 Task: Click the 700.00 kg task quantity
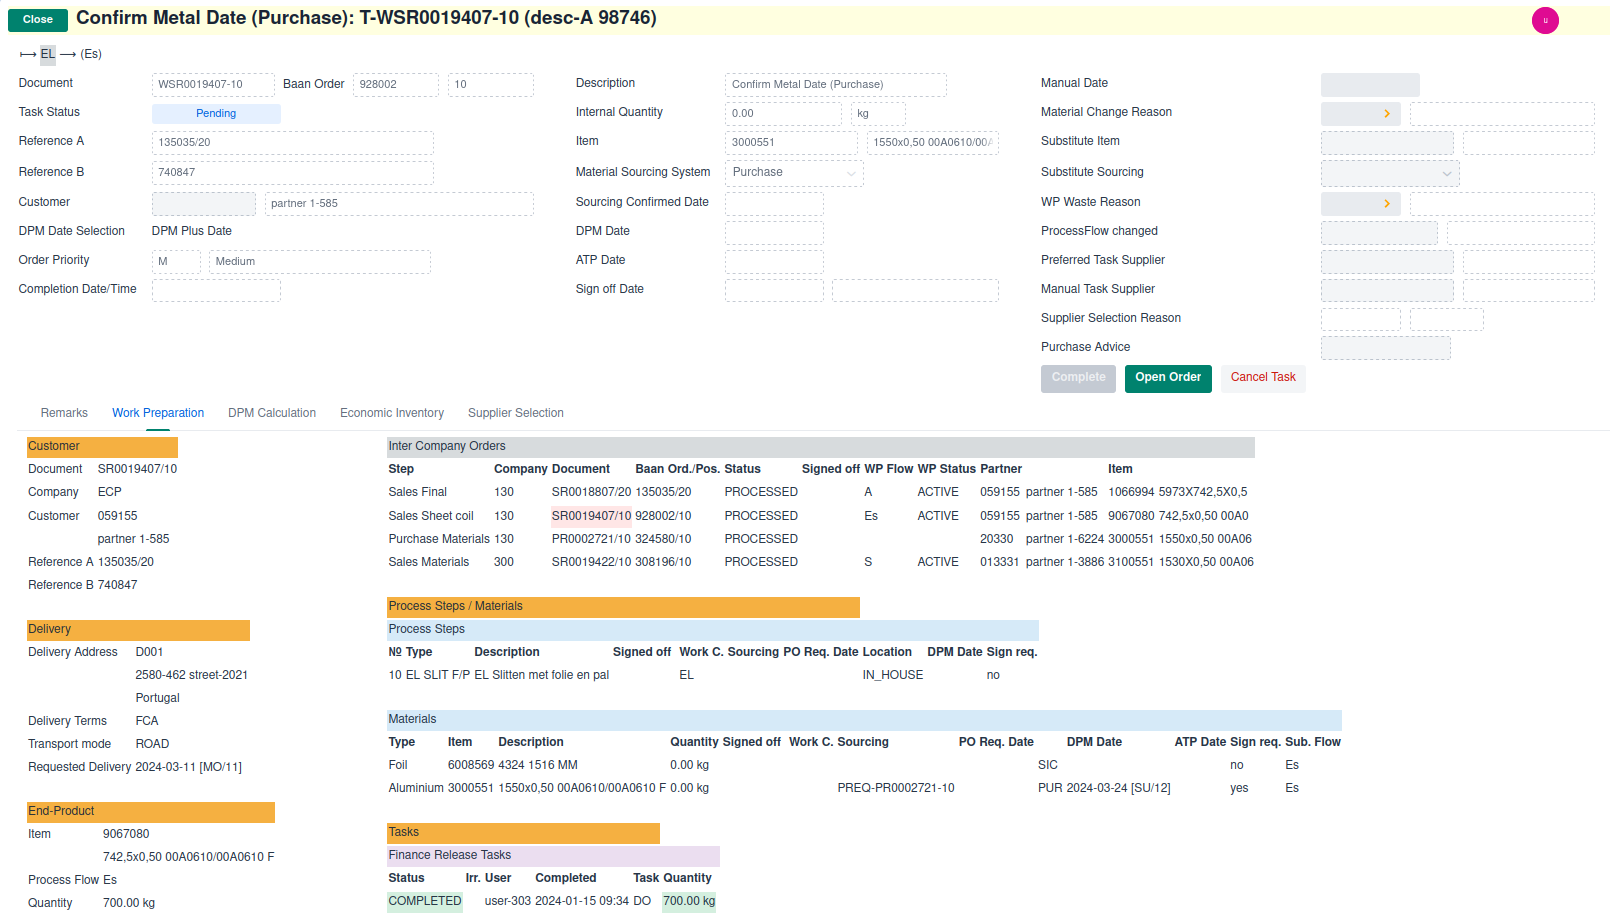pos(689,901)
